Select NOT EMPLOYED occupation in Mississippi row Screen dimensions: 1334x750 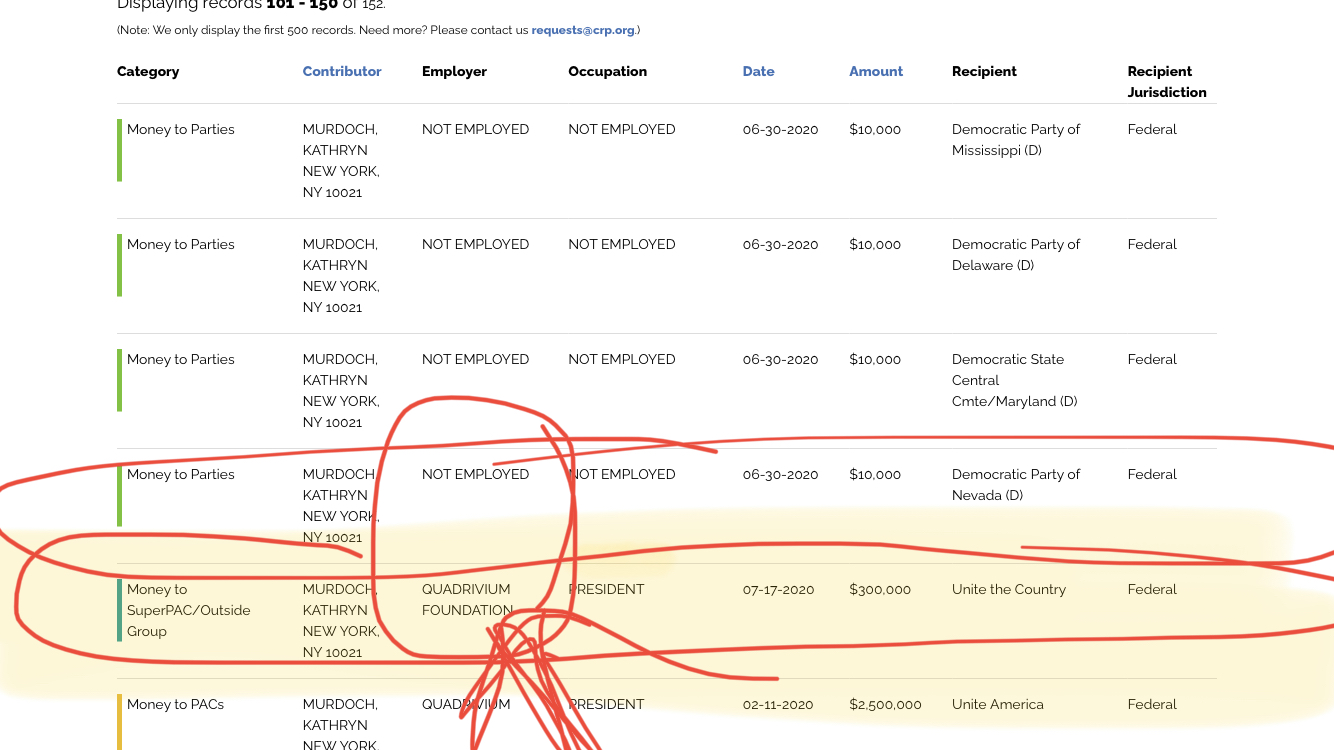(621, 129)
